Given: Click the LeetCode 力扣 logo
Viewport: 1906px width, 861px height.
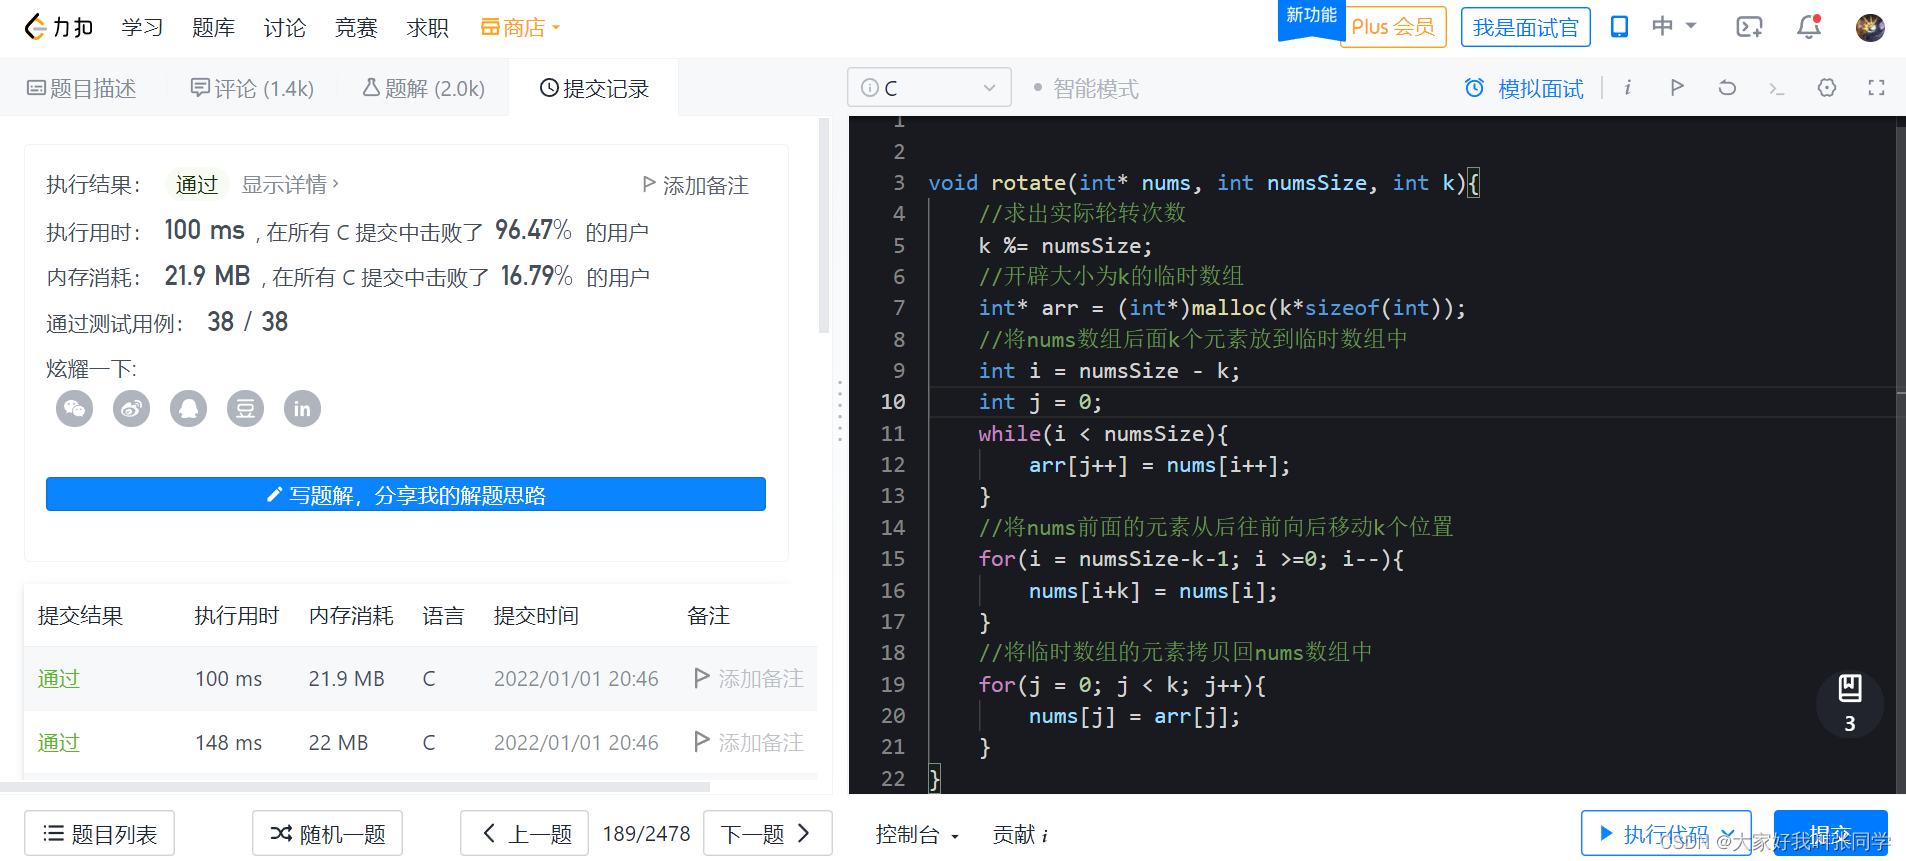Looking at the screenshot, I should 58,27.
